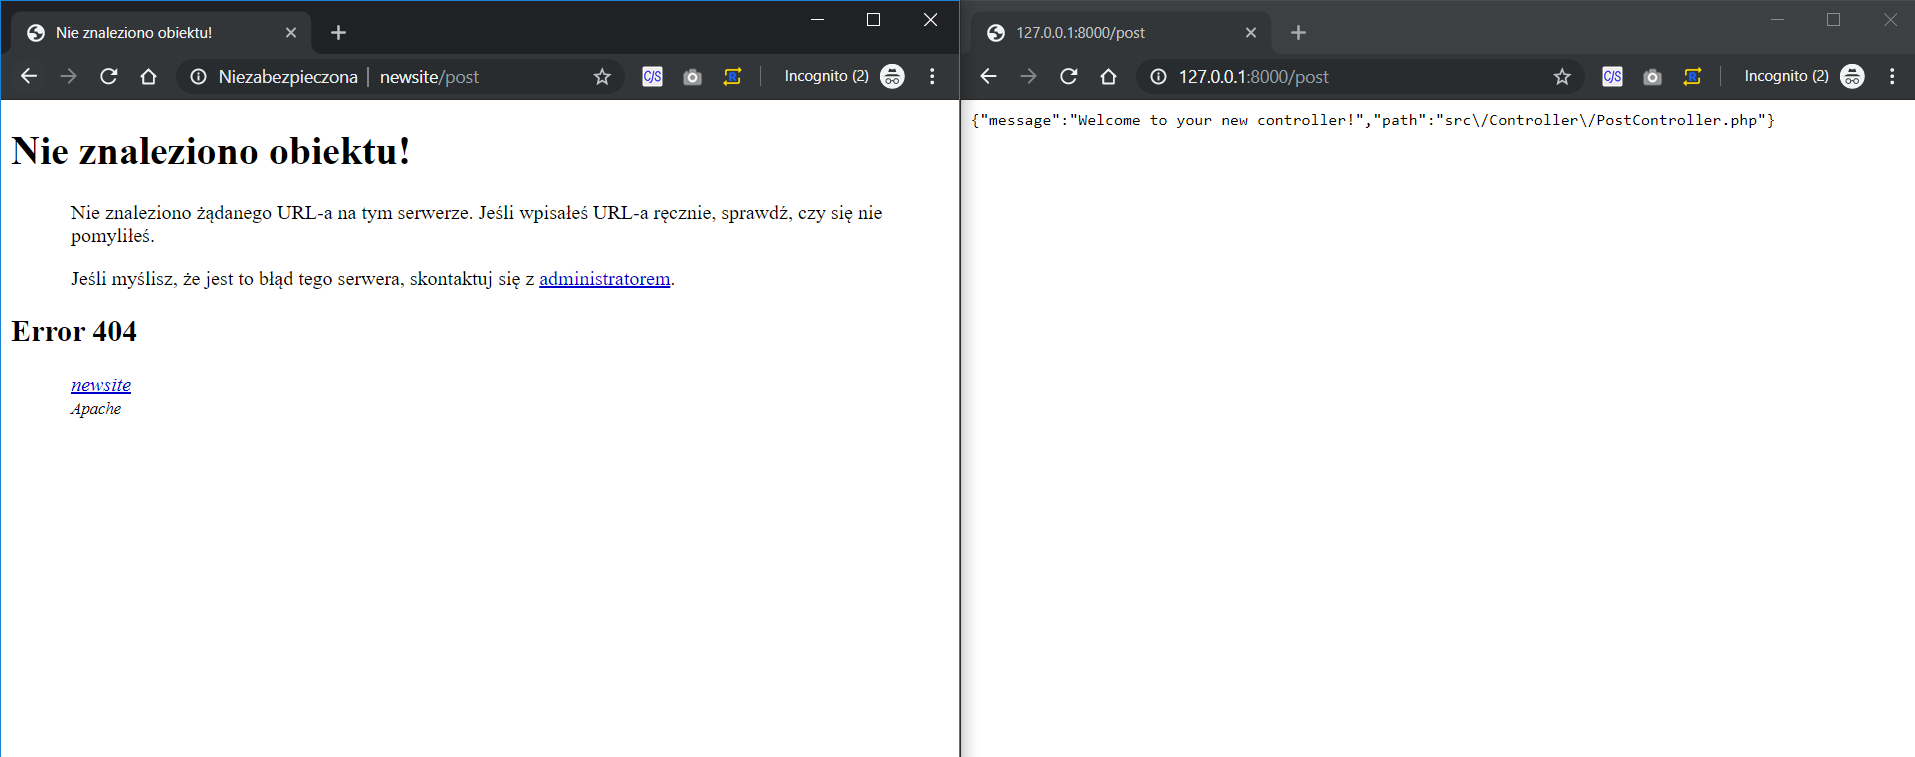Bookmark the 127.0.0.1:8000/post page with star
The width and height of the screenshot is (1915, 757).
[1562, 77]
